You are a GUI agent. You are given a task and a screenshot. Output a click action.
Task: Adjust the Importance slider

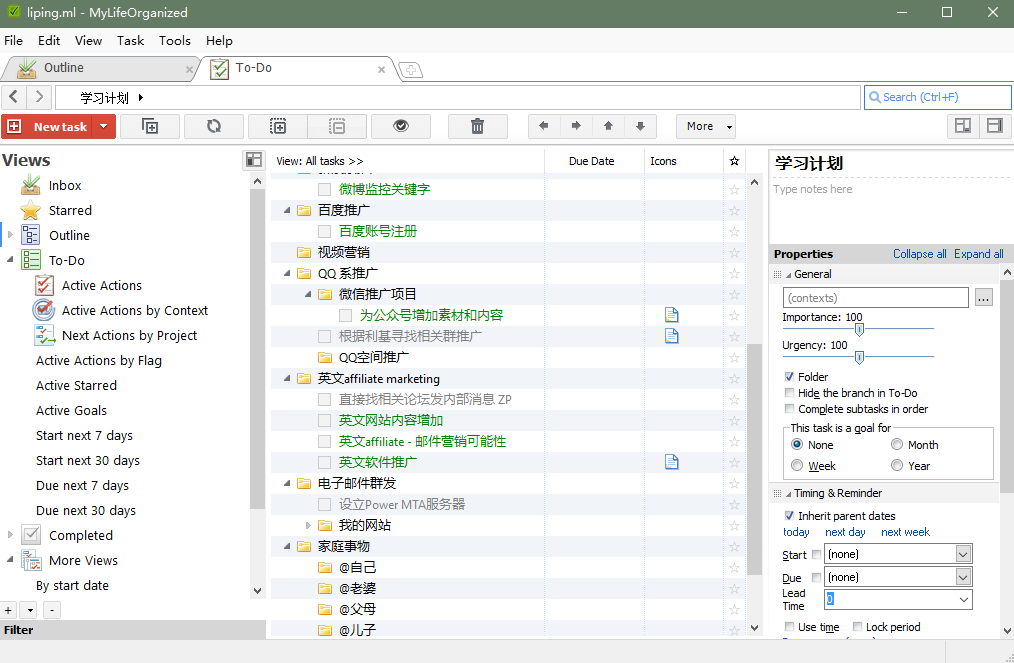858,328
